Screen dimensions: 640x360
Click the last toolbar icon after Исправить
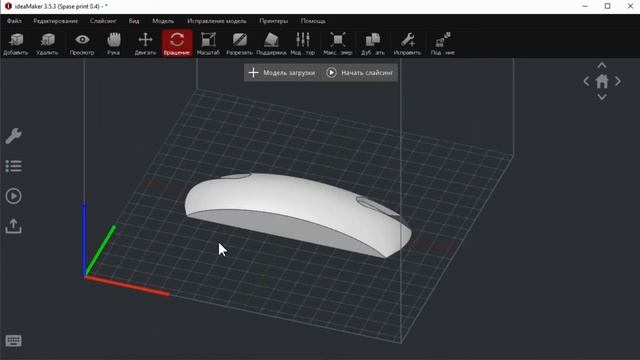pos(442,43)
